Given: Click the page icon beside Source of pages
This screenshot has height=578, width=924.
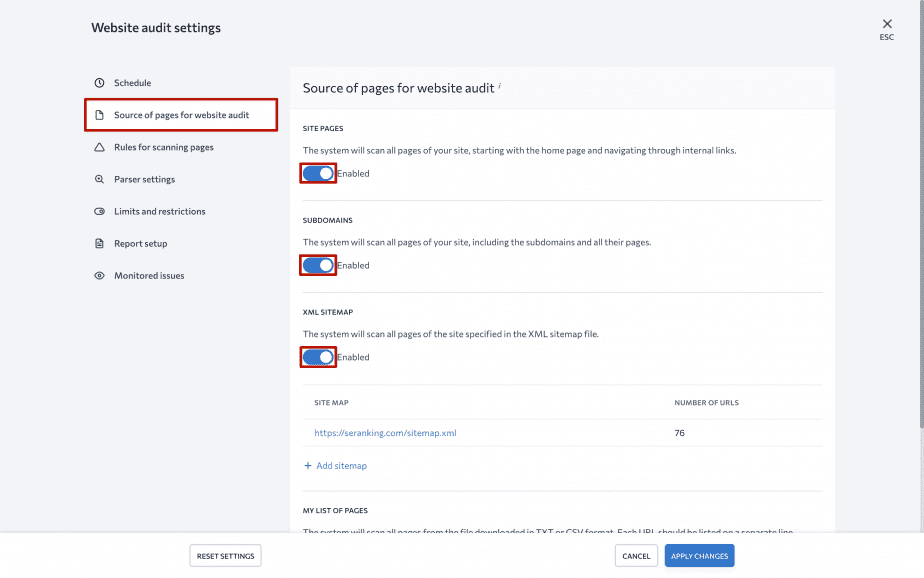Looking at the screenshot, I should click(99, 114).
